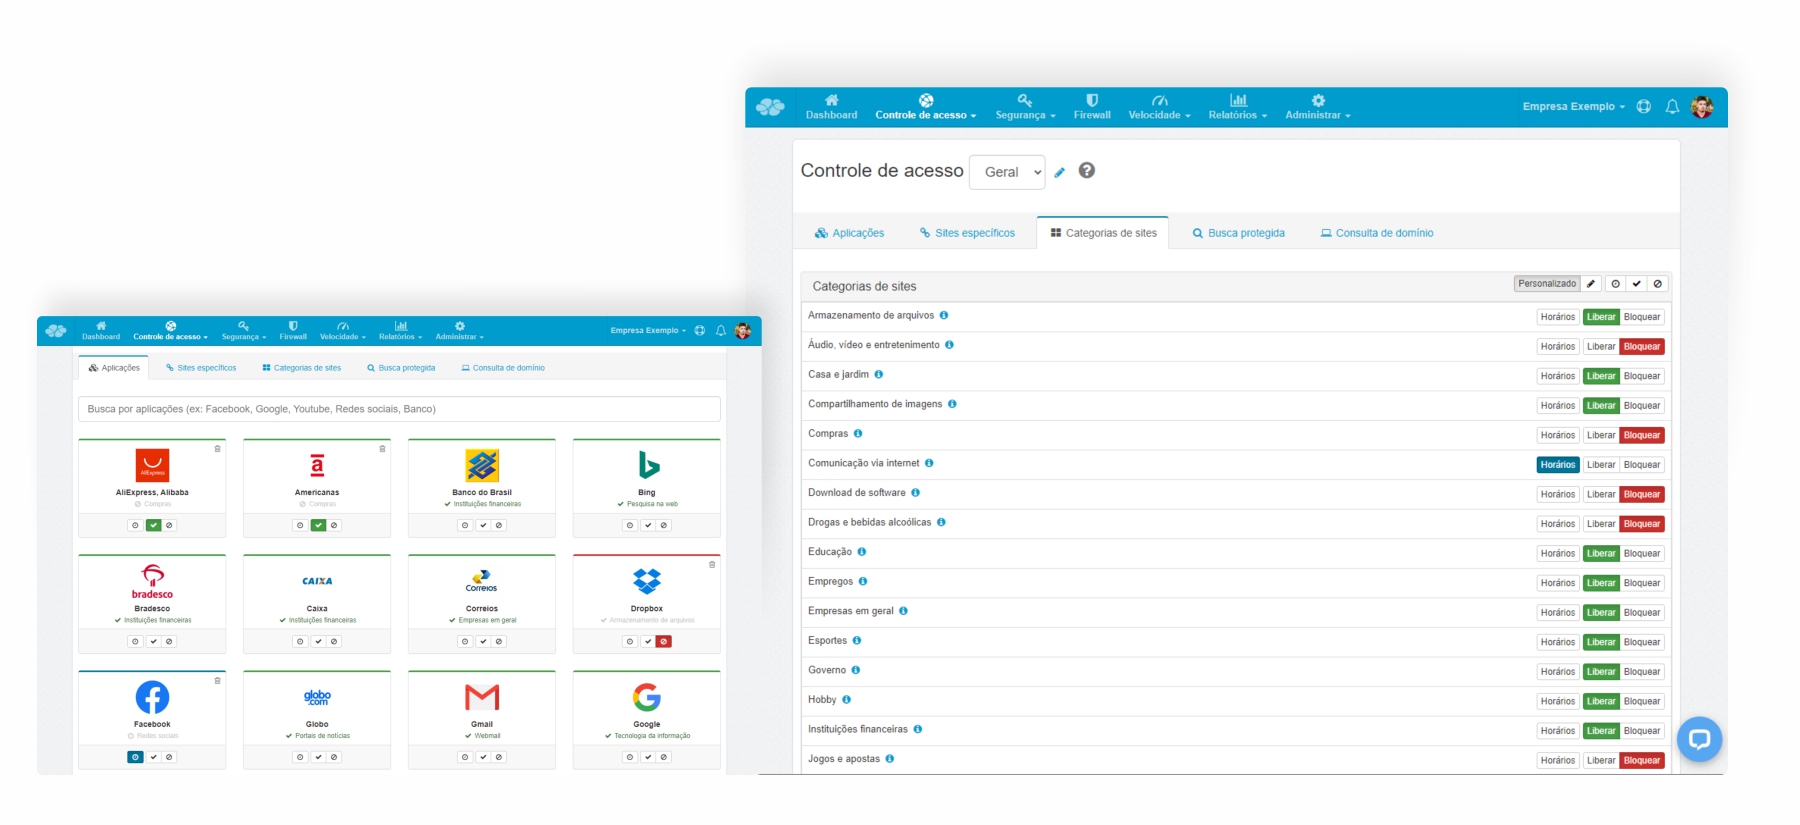
Task: Click info icon beside Jogos e apostas
Action: click(x=890, y=759)
